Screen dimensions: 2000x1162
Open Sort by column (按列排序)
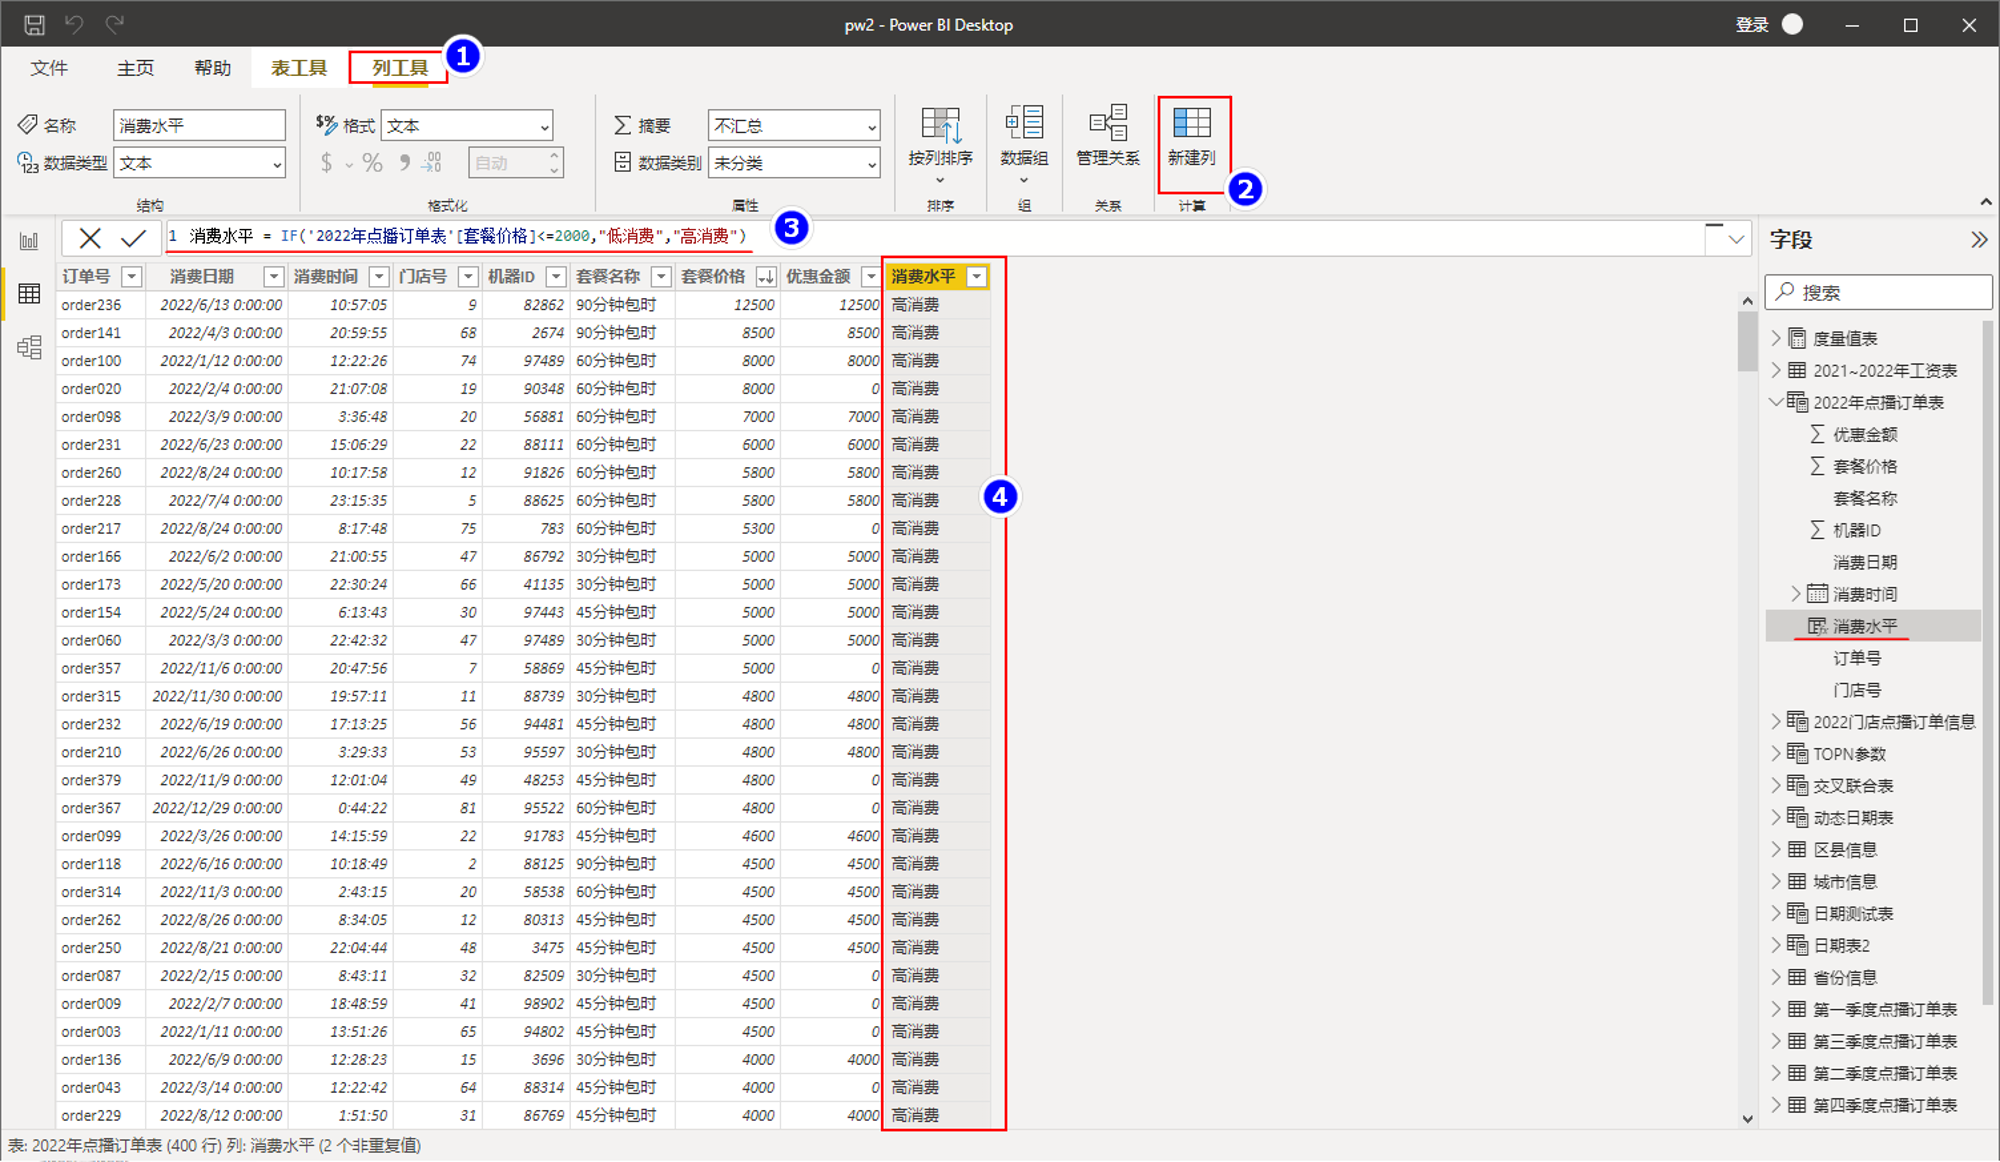(940, 145)
